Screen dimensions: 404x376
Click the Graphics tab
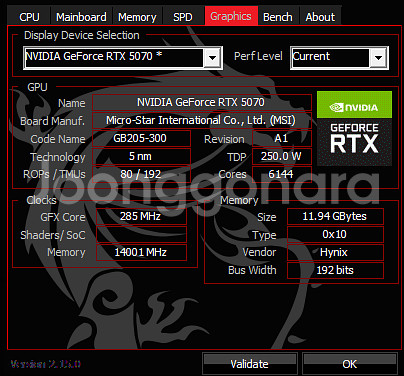[x=231, y=16]
